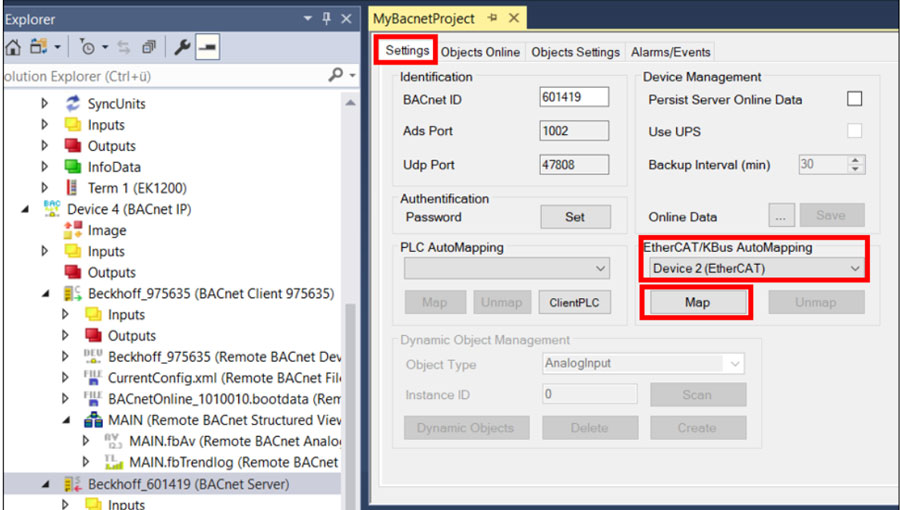
Task: Click the Properties wrench icon
Action: pos(182,47)
